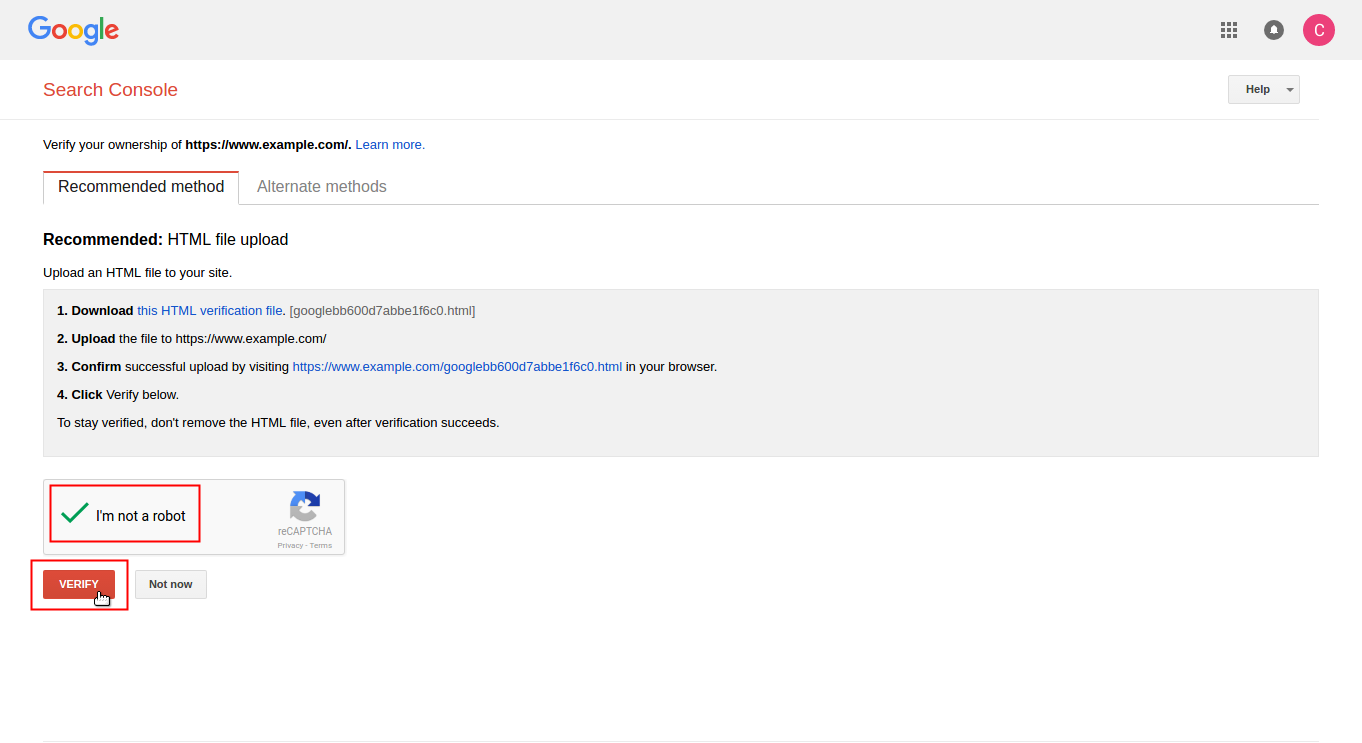Click the "I'm not a robot" label

[141, 516]
